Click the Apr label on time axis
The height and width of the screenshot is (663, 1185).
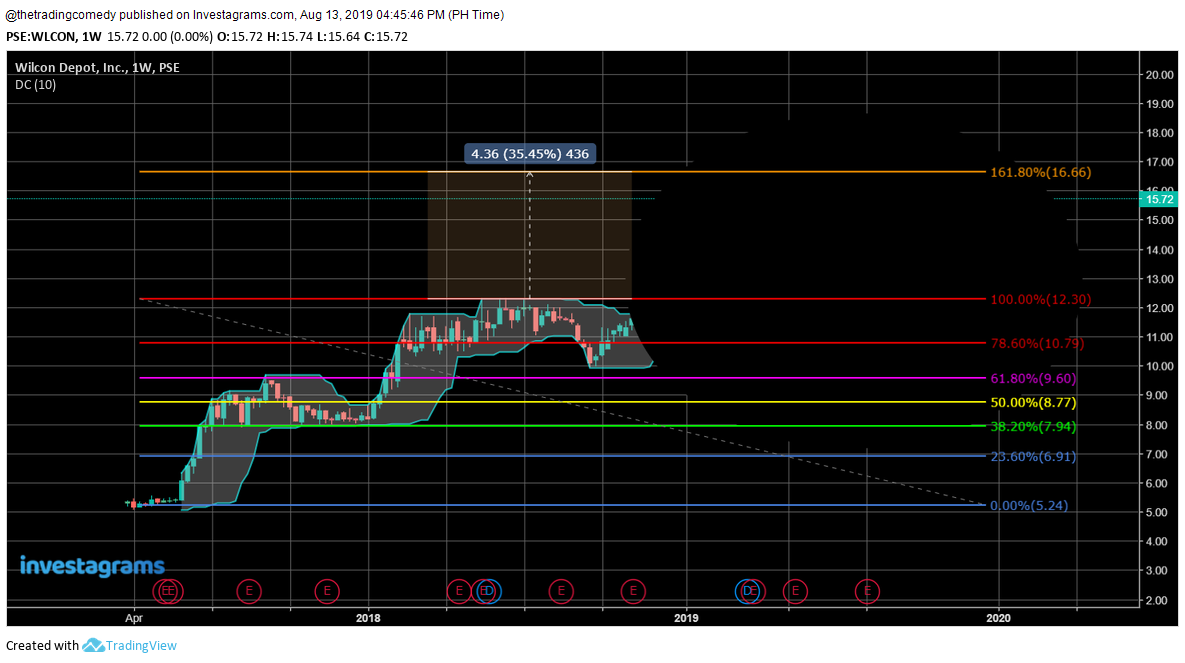(x=134, y=618)
